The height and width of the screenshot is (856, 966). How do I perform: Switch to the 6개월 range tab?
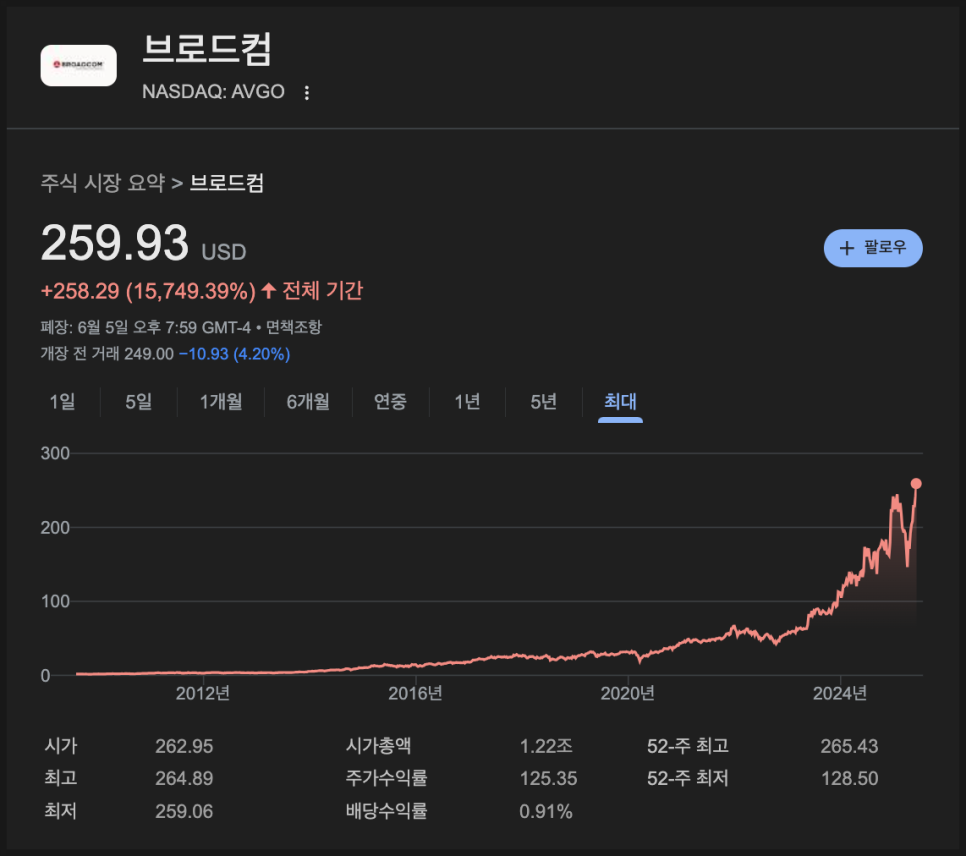tap(308, 402)
